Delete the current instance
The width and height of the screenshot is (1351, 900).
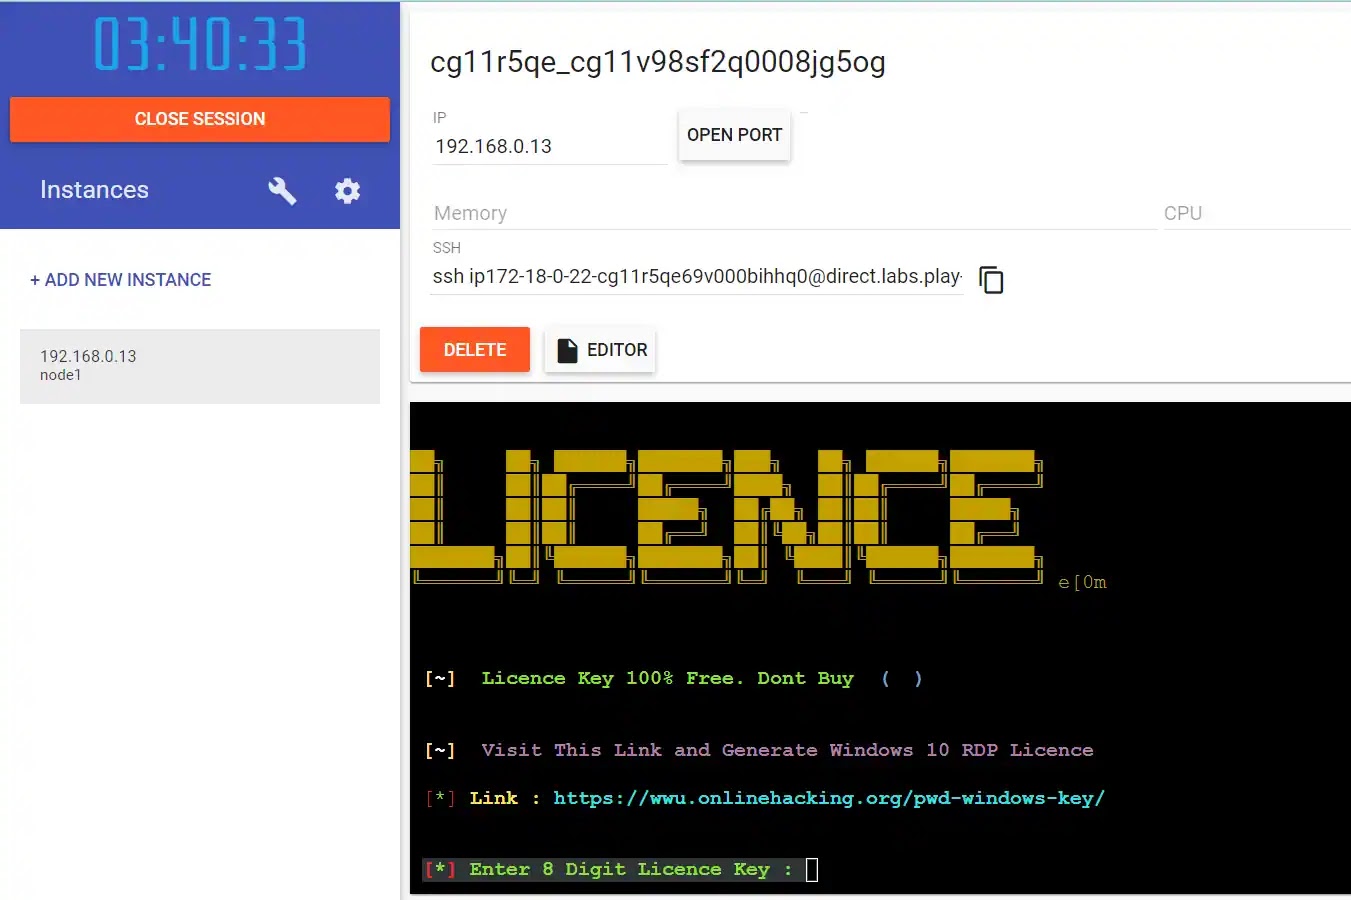tap(475, 350)
